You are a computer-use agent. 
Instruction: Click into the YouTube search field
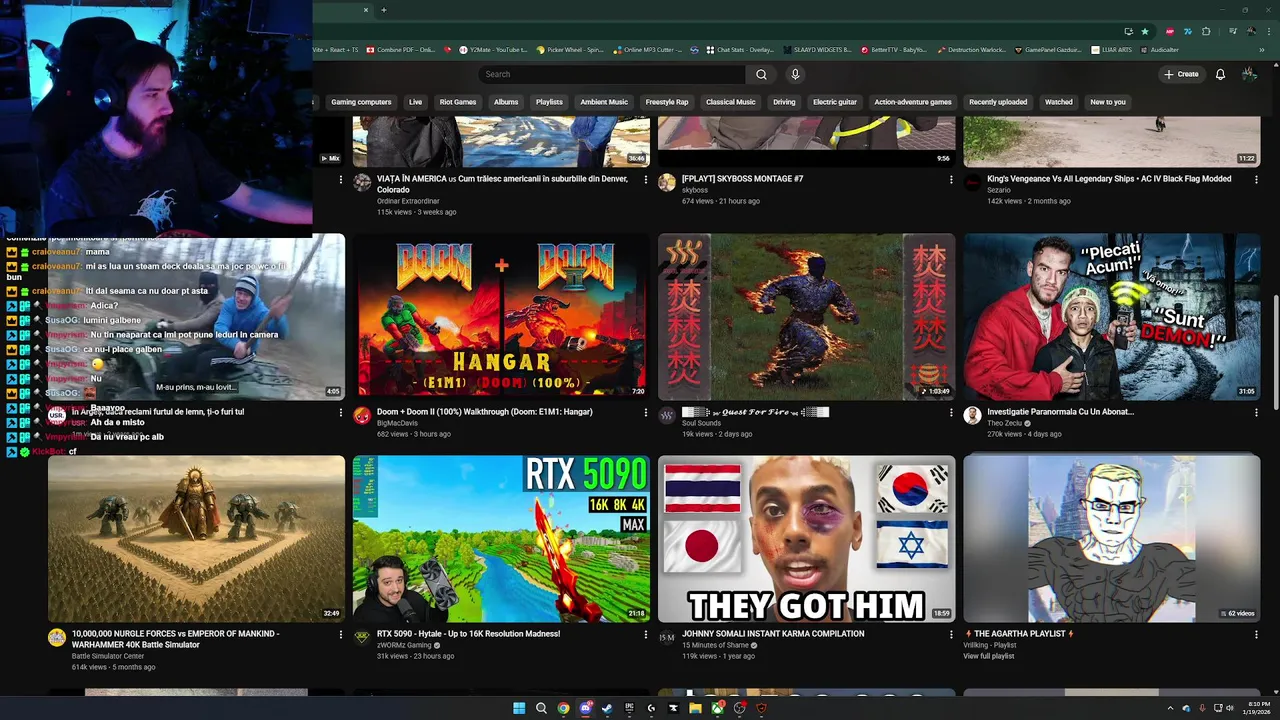point(612,74)
